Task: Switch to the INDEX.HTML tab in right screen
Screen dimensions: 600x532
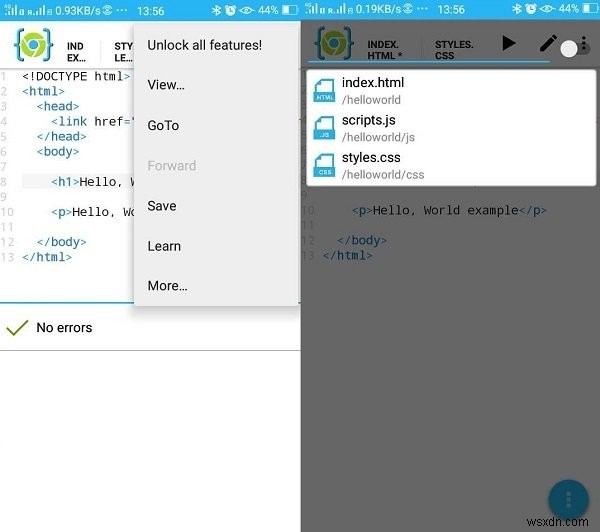Action: coord(384,50)
